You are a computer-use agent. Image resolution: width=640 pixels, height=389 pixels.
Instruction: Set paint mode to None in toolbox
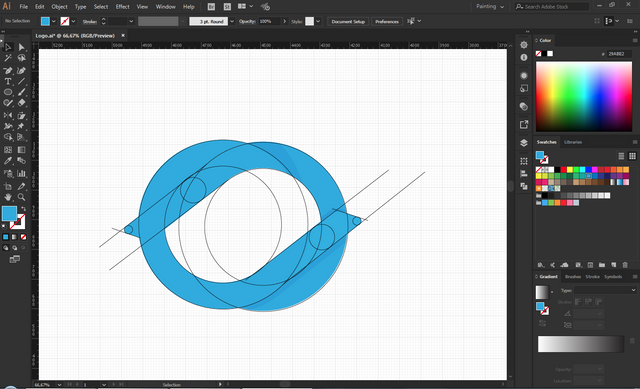(x=23, y=237)
